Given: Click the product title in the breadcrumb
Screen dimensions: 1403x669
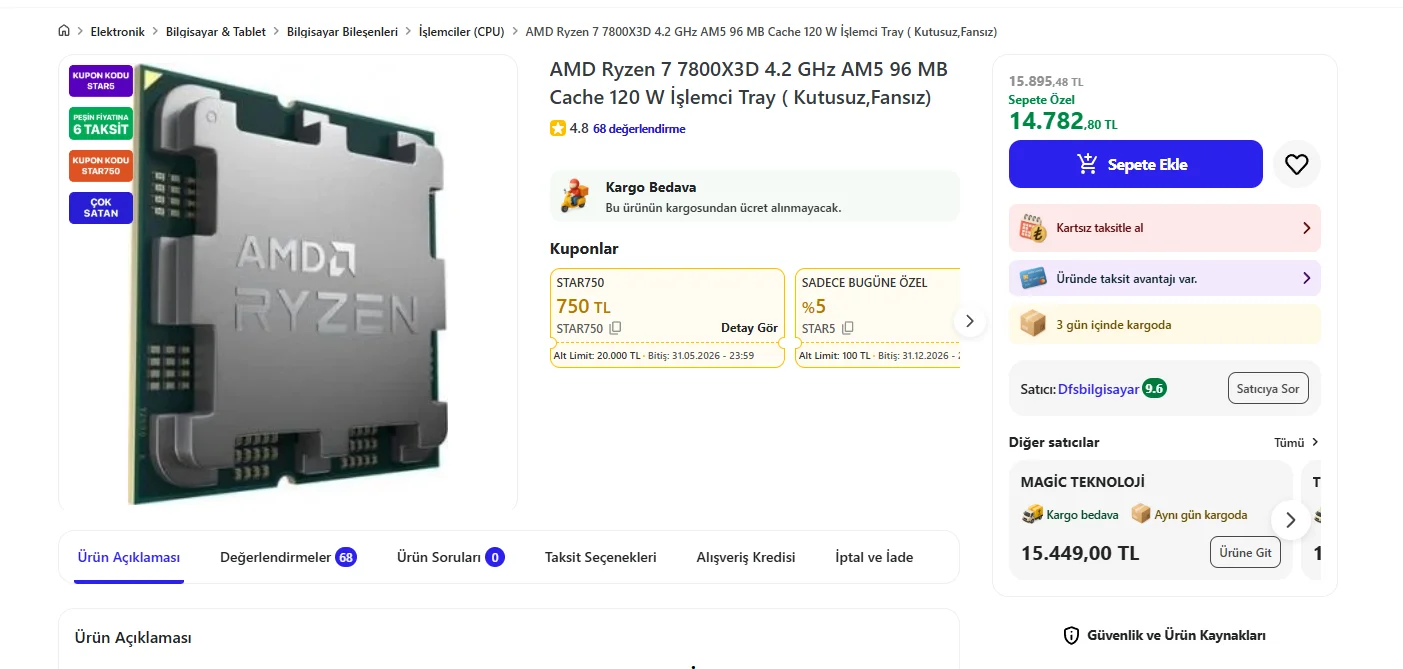Looking at the screenshot, I should click(x=761, y=32).
